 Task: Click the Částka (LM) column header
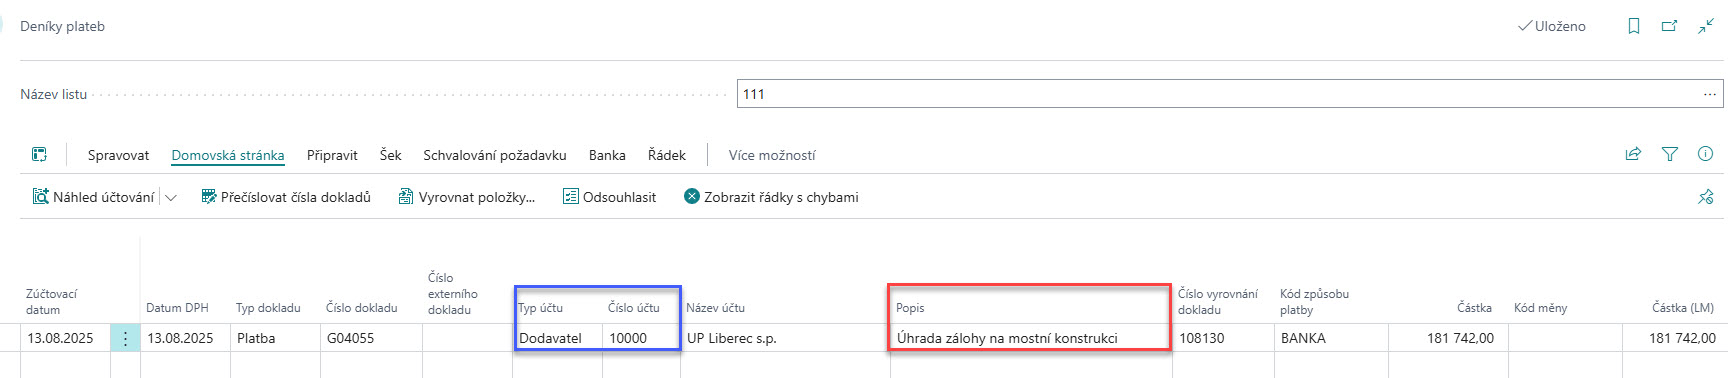(x=1683, y=308)
